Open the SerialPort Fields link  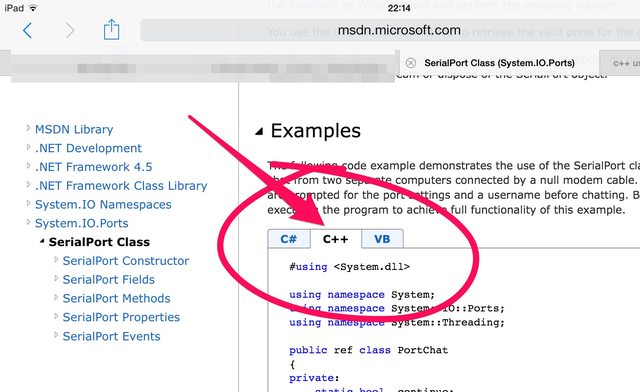(109, 280)
